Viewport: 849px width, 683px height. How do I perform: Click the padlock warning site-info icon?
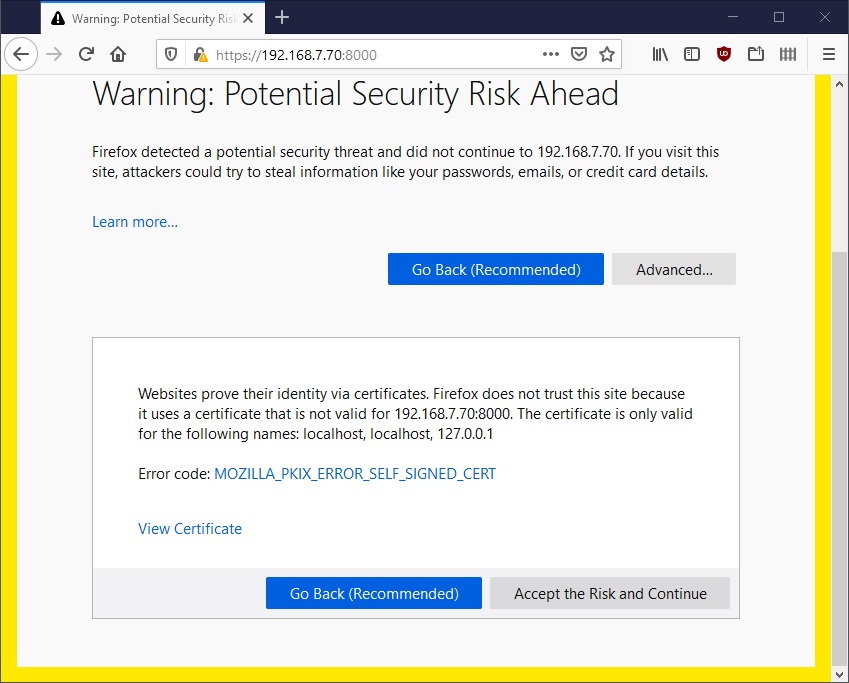tap(200, 54)
